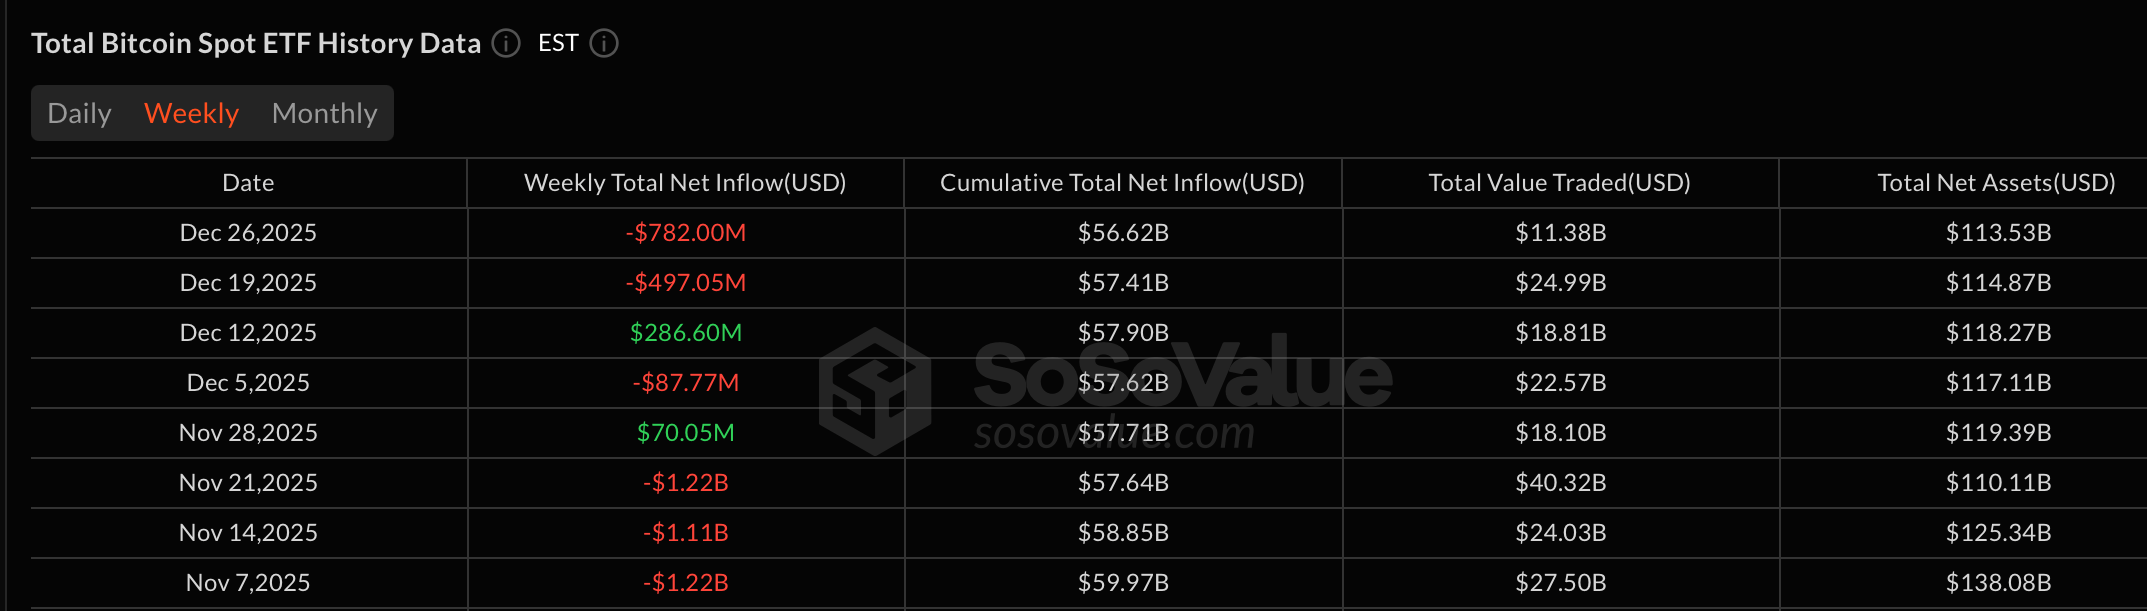Select the Nov 28,2025 date cell
The image size is (2147, 611).
coord(246,433)
